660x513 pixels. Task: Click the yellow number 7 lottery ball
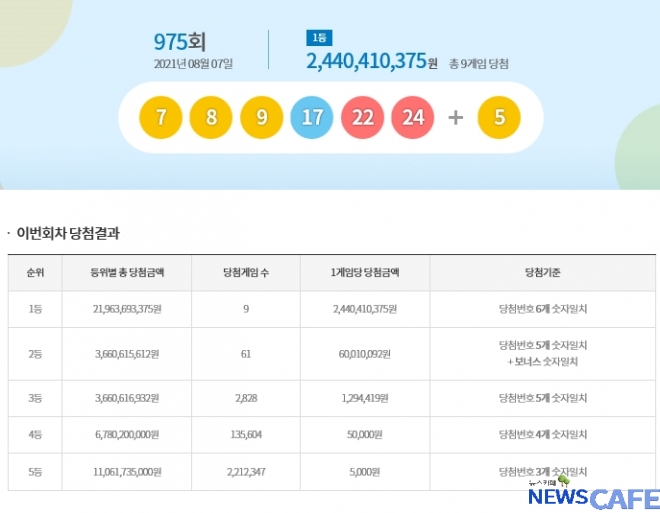coord(160,117)
